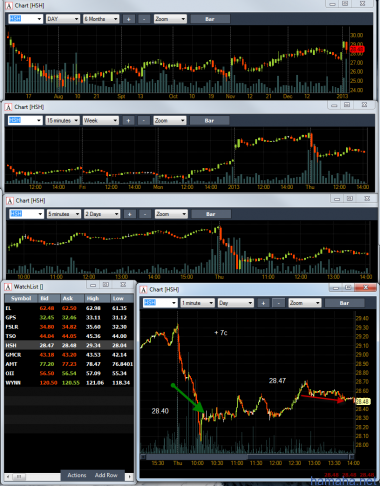Click the left arrow on the WatchList horizontal scrollbar

point(8,476)
